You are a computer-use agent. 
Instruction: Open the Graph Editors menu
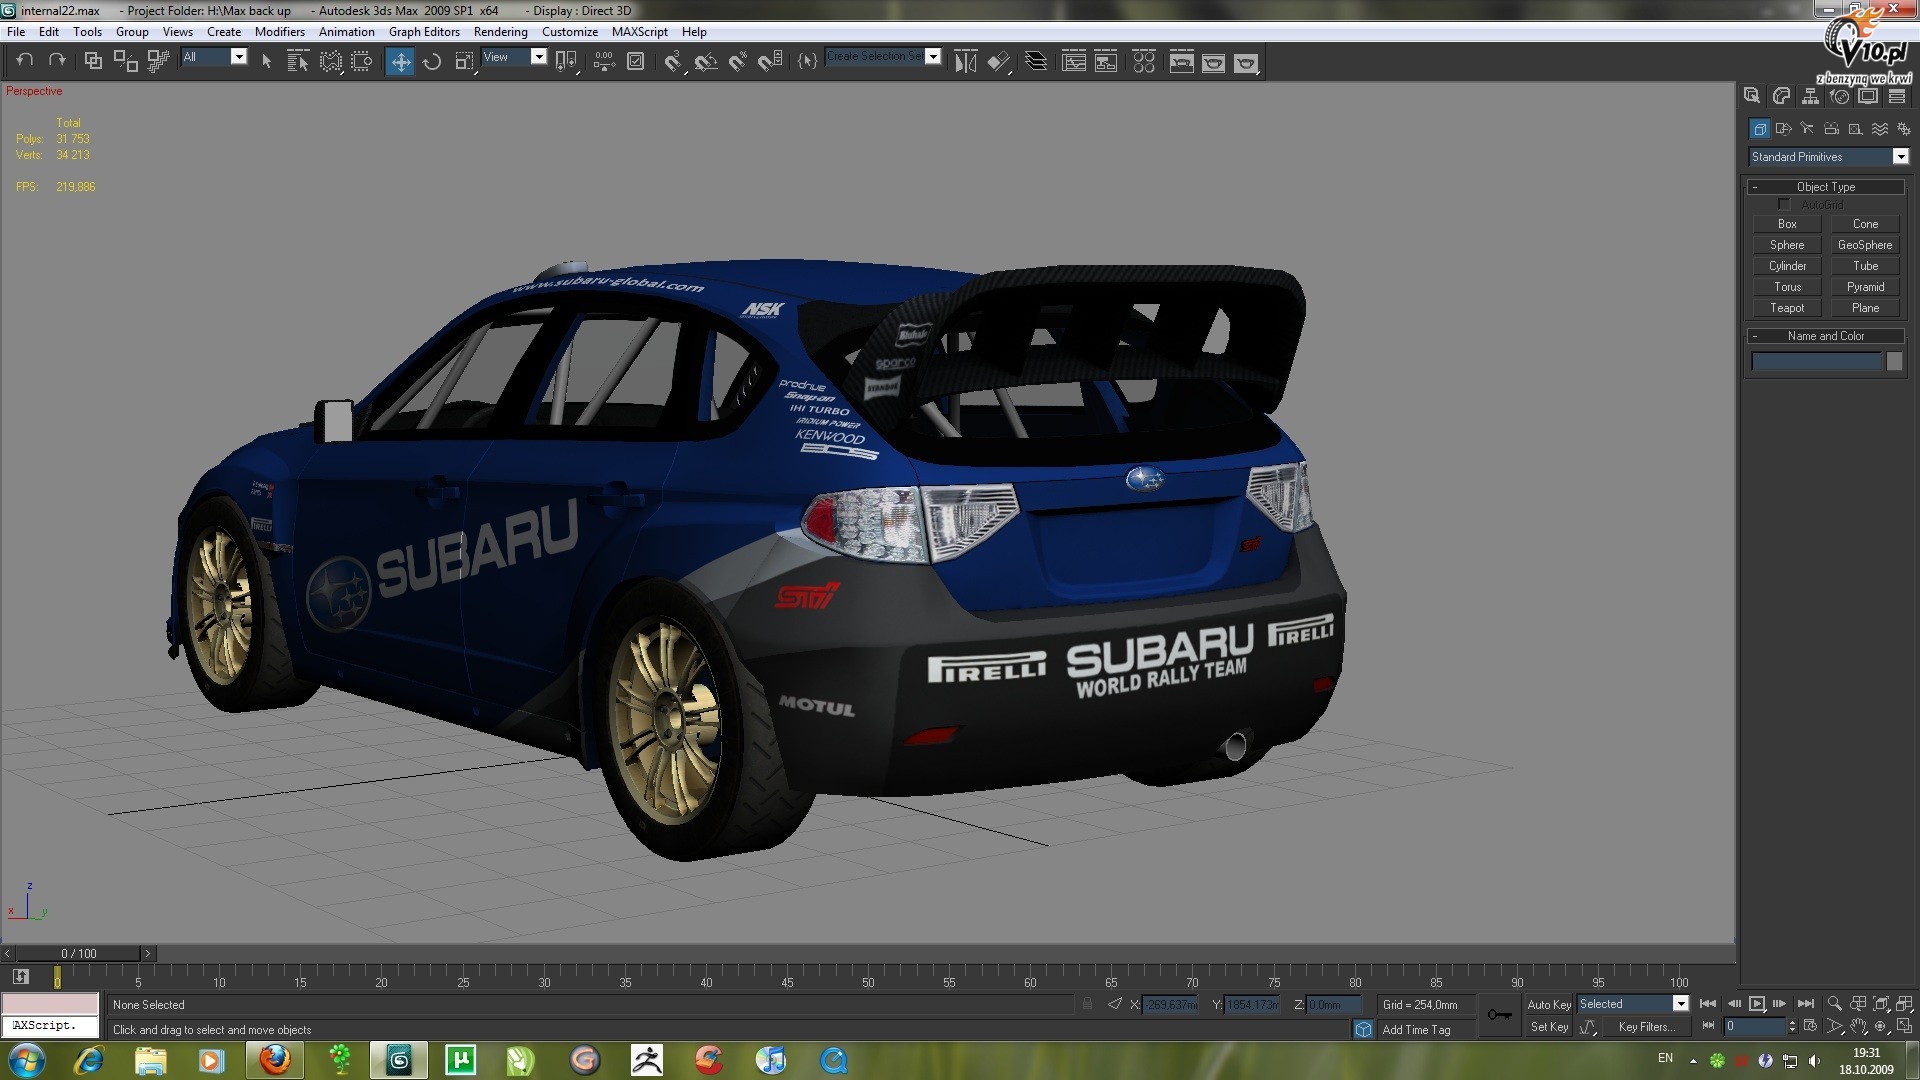tap(424, 32)
